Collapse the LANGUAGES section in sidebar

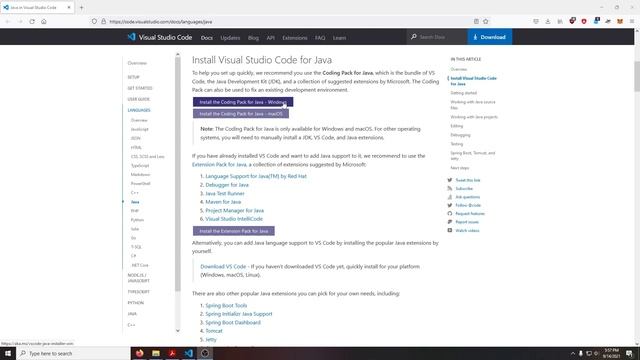click(139, 110)
